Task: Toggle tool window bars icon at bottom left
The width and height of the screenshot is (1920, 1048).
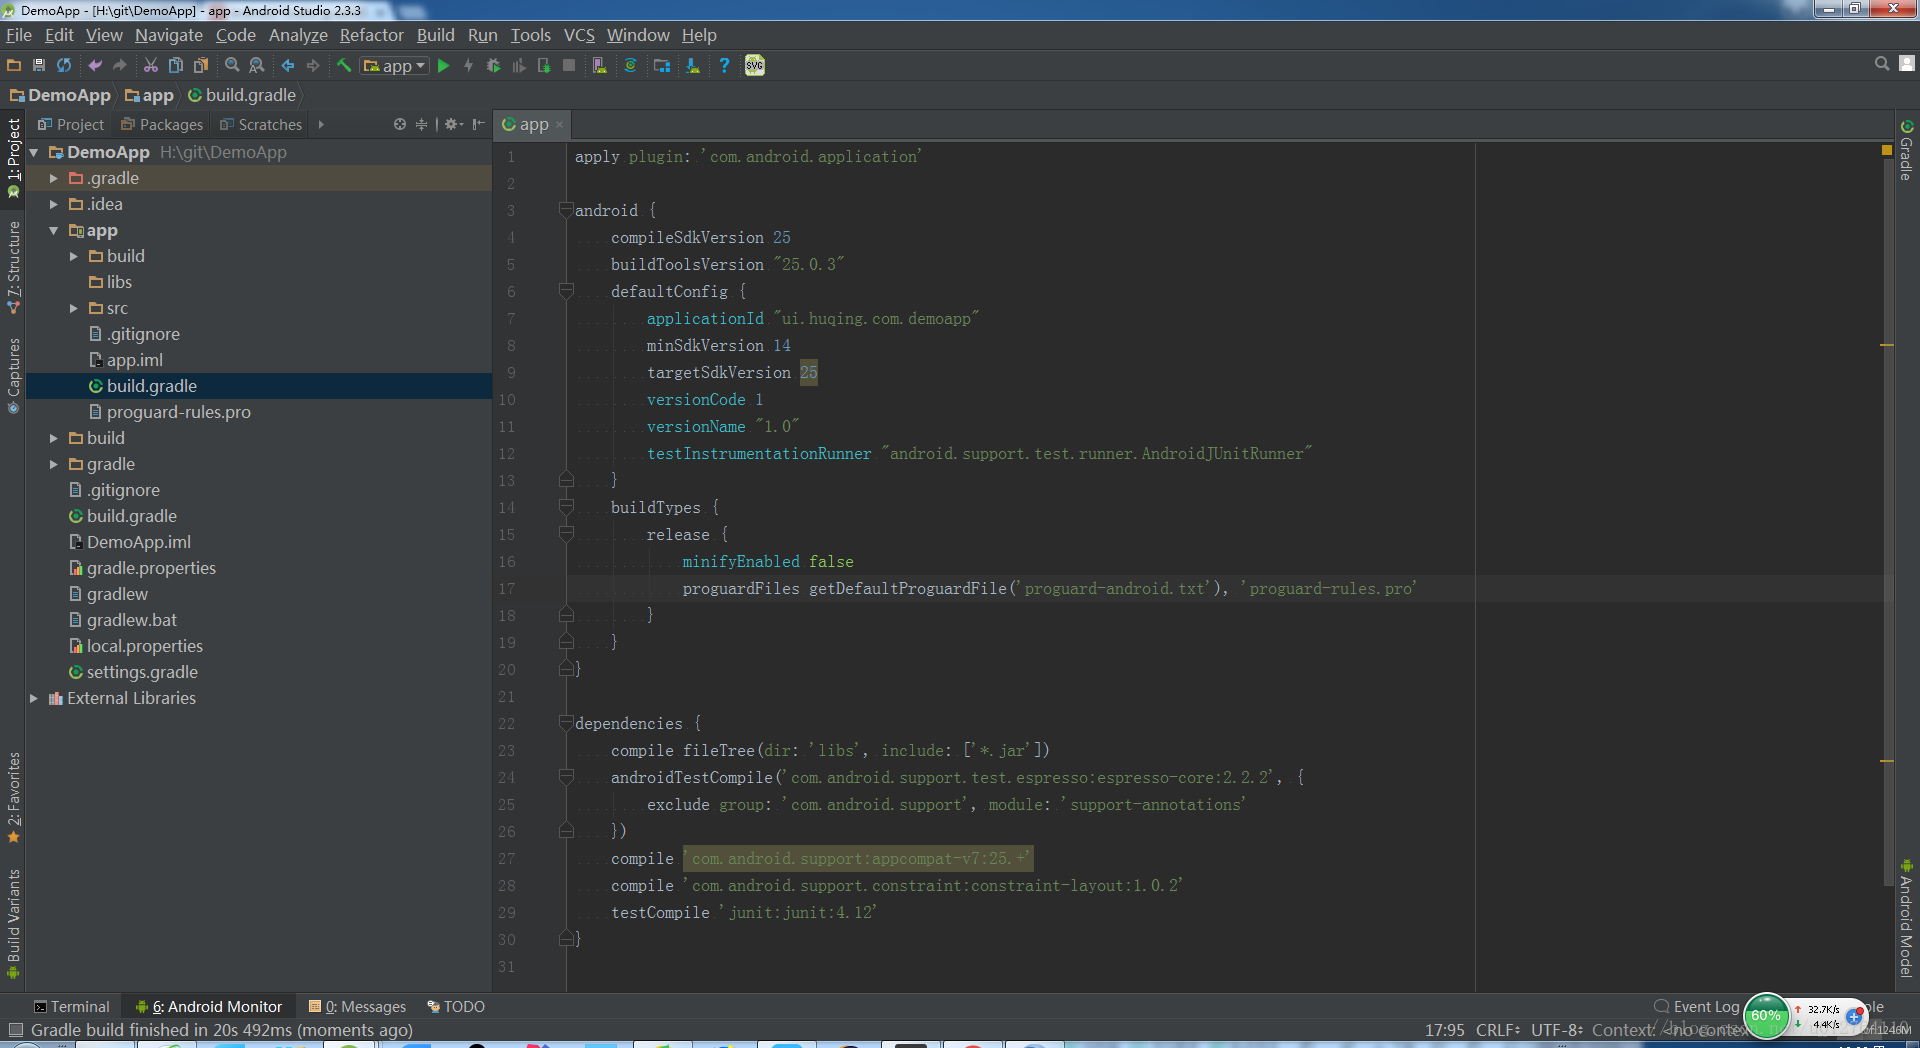Action: [x=15, y=1030]
